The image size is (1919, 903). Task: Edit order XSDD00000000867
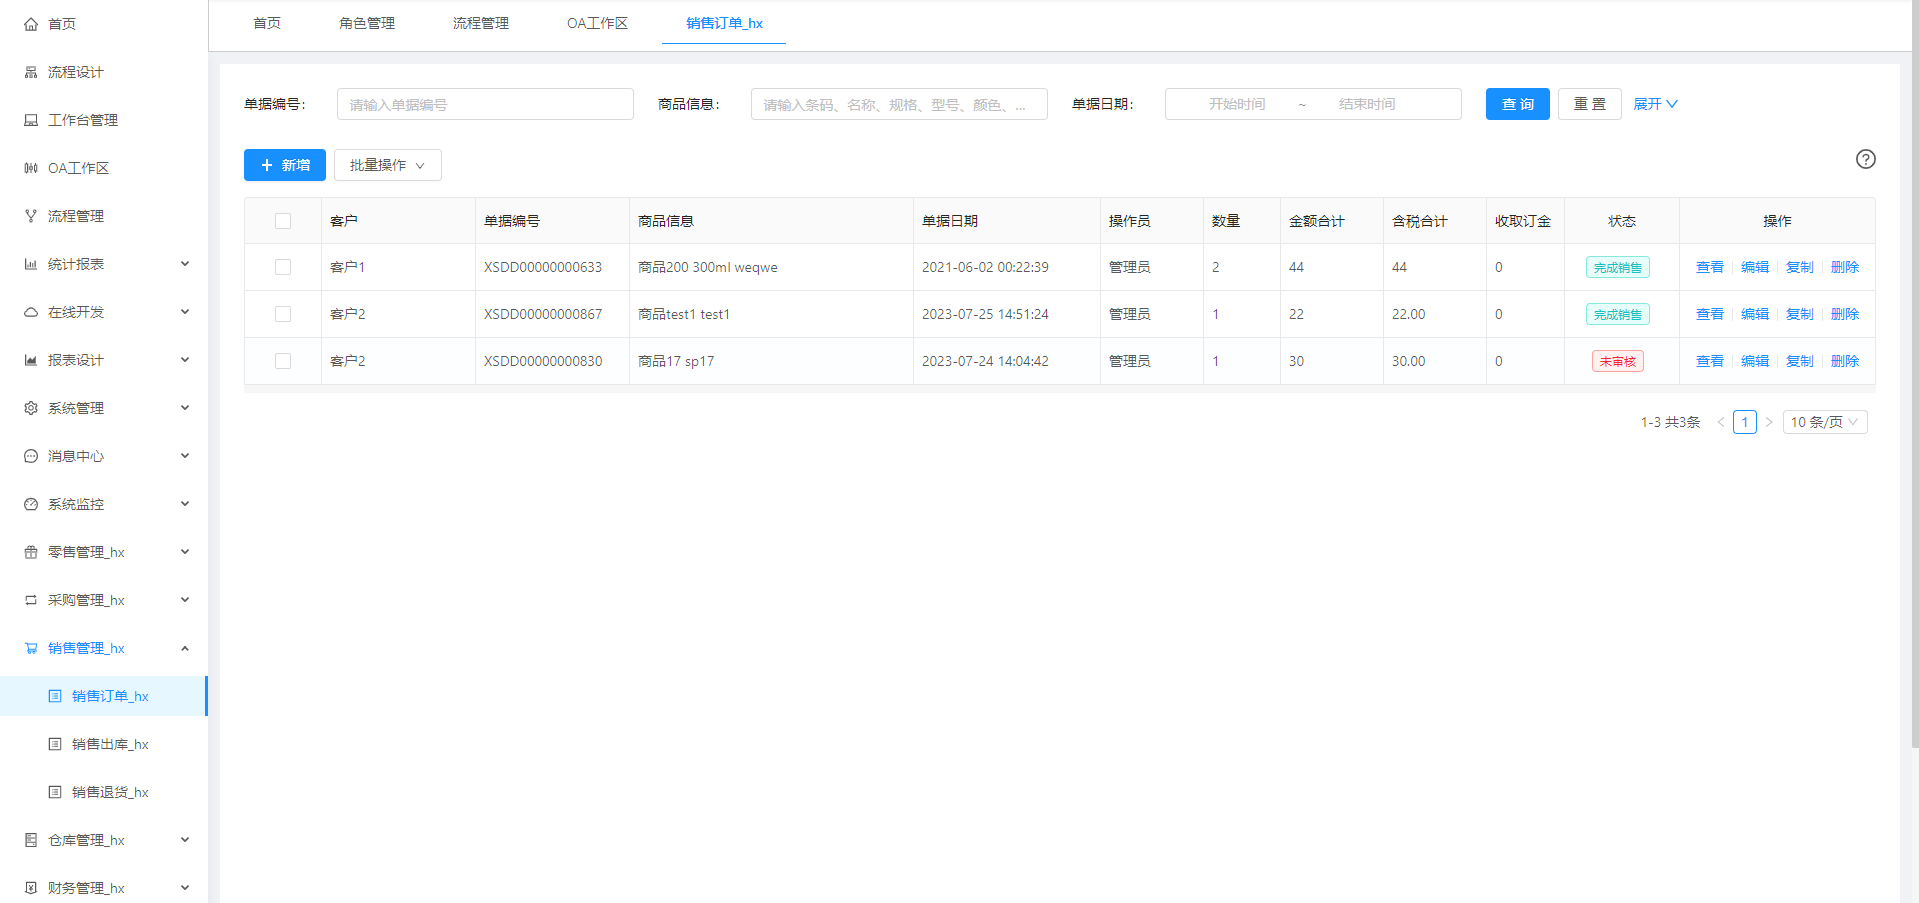[x=1755, y=314]
